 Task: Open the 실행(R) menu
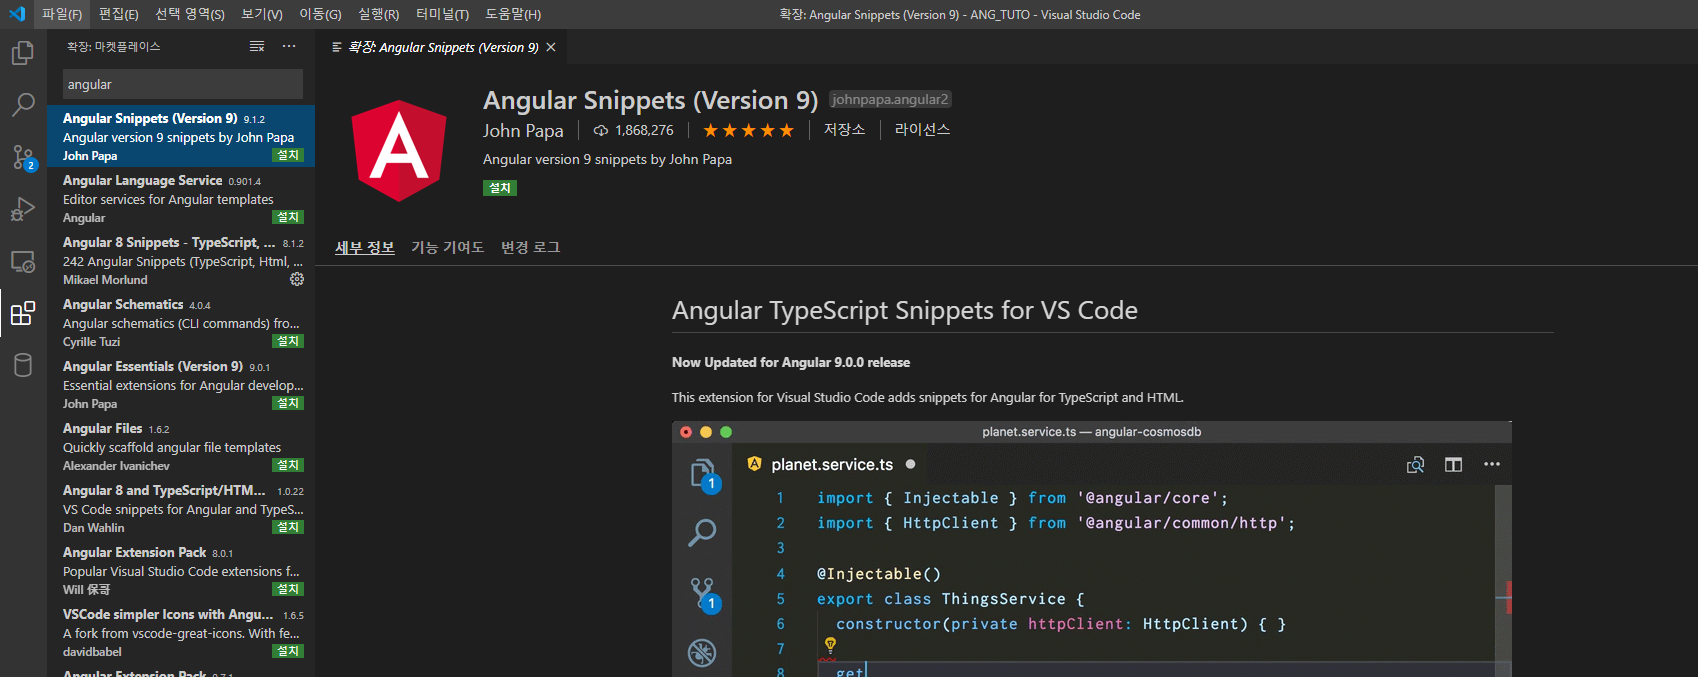pyautogui.click(x=379, y=14)
